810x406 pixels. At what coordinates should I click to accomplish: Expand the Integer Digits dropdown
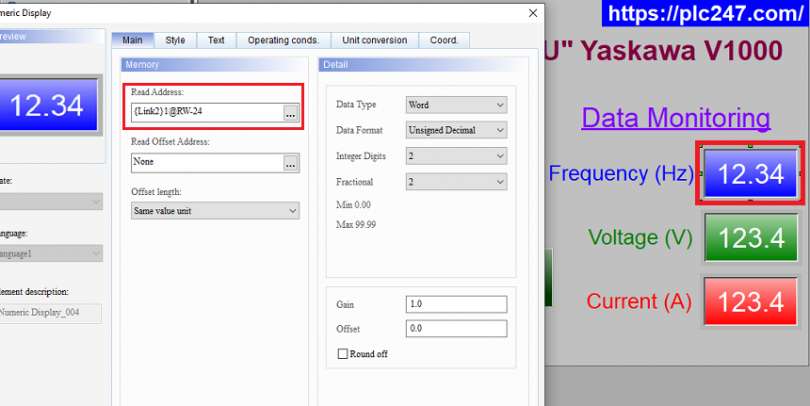[456, 156]
